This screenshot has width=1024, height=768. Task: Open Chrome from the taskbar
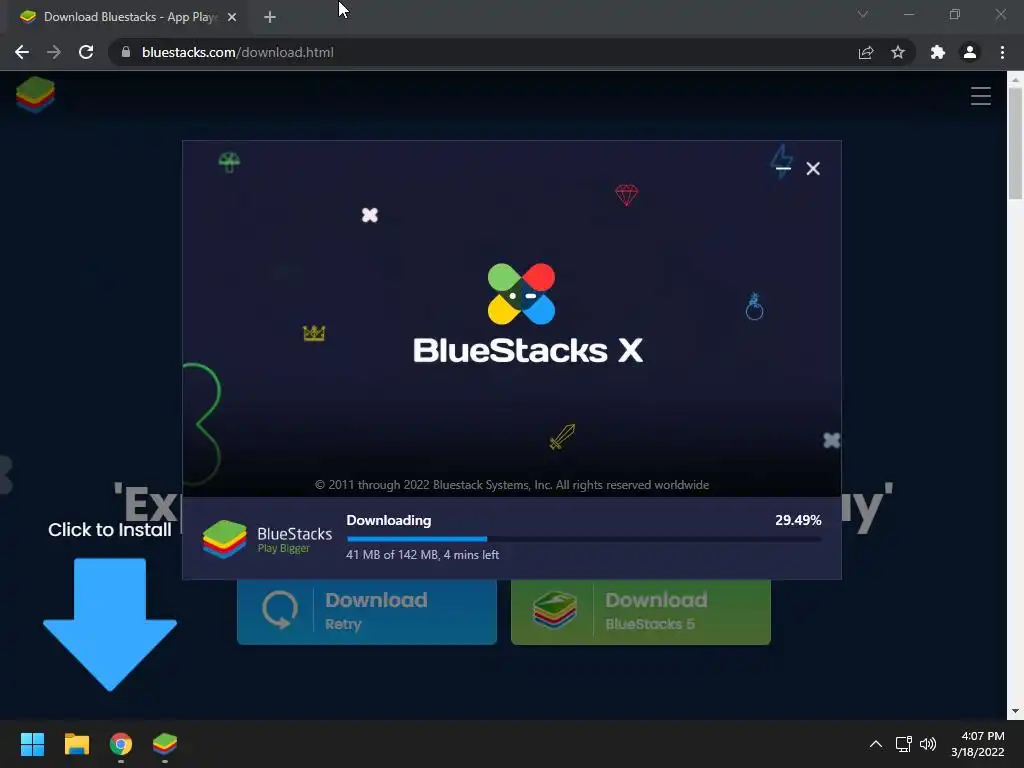point(121,744)
